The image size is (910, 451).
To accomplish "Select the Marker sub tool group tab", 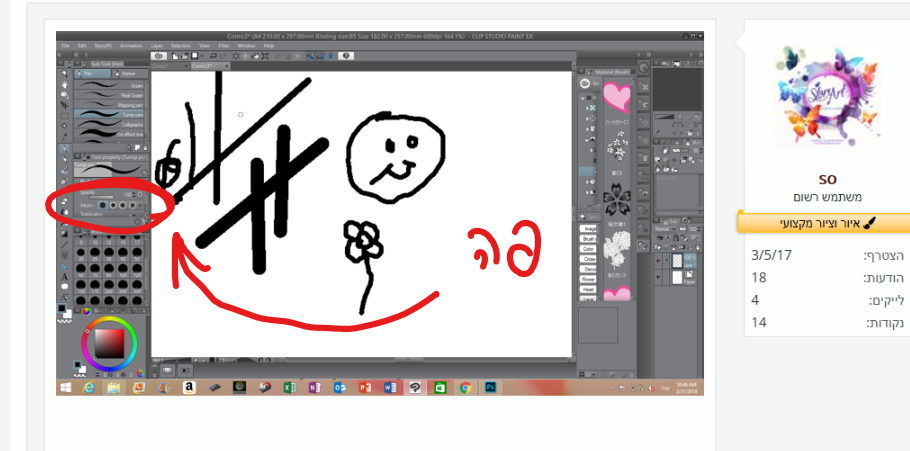I will point(131,74).
